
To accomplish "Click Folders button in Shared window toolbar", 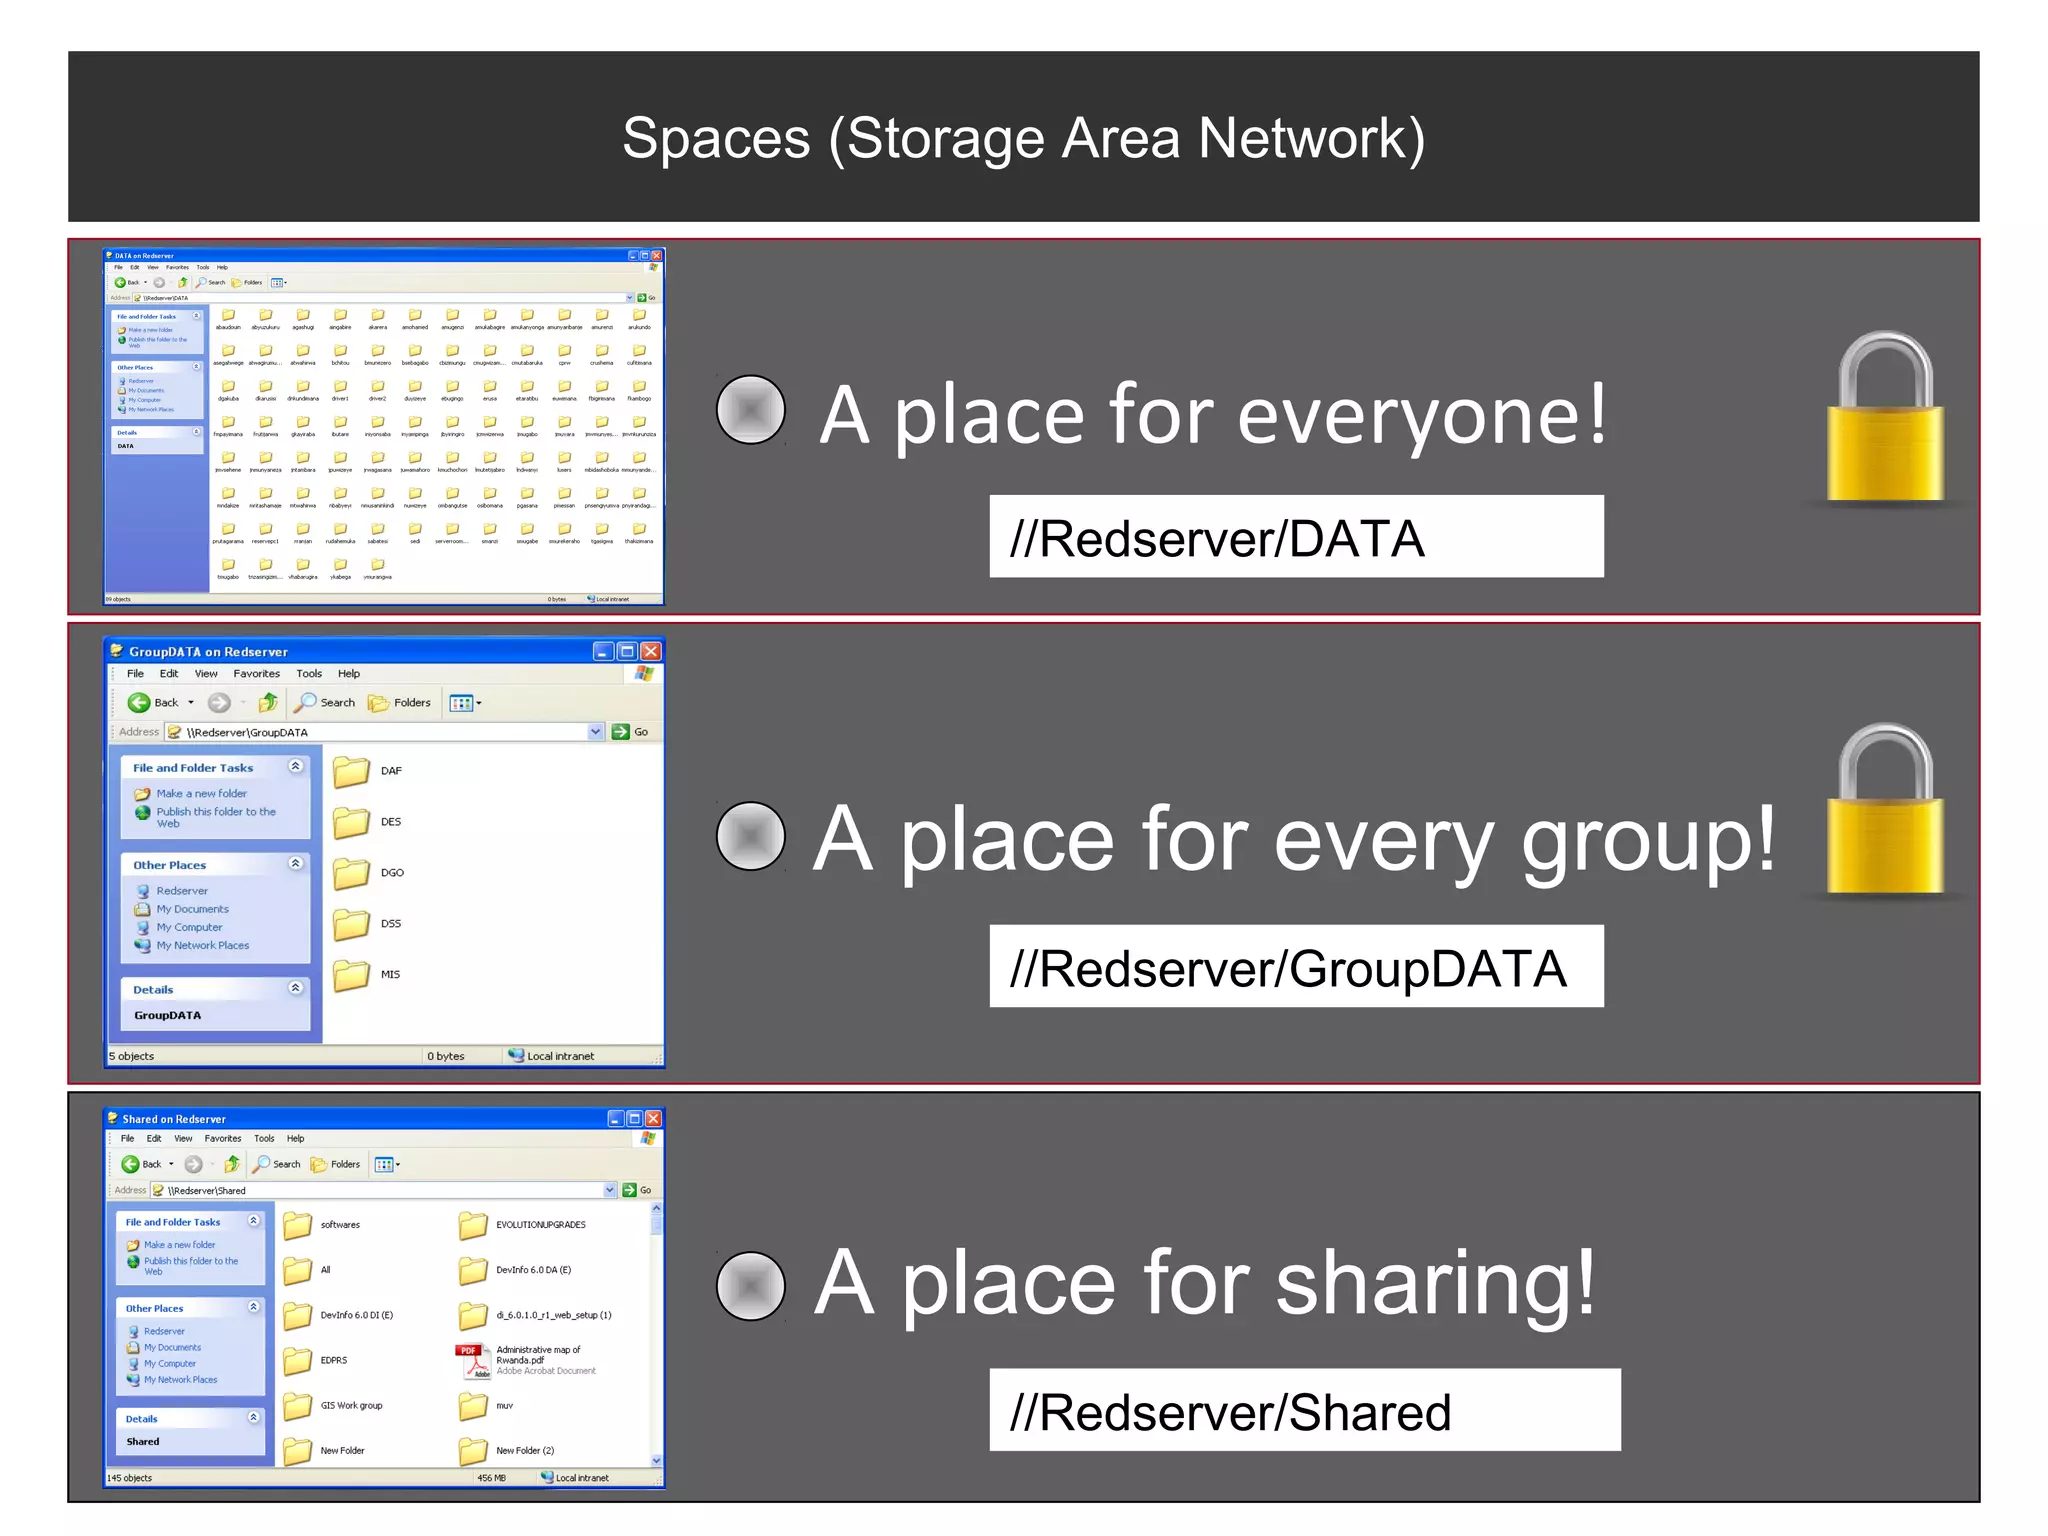I will point(335,1164).
